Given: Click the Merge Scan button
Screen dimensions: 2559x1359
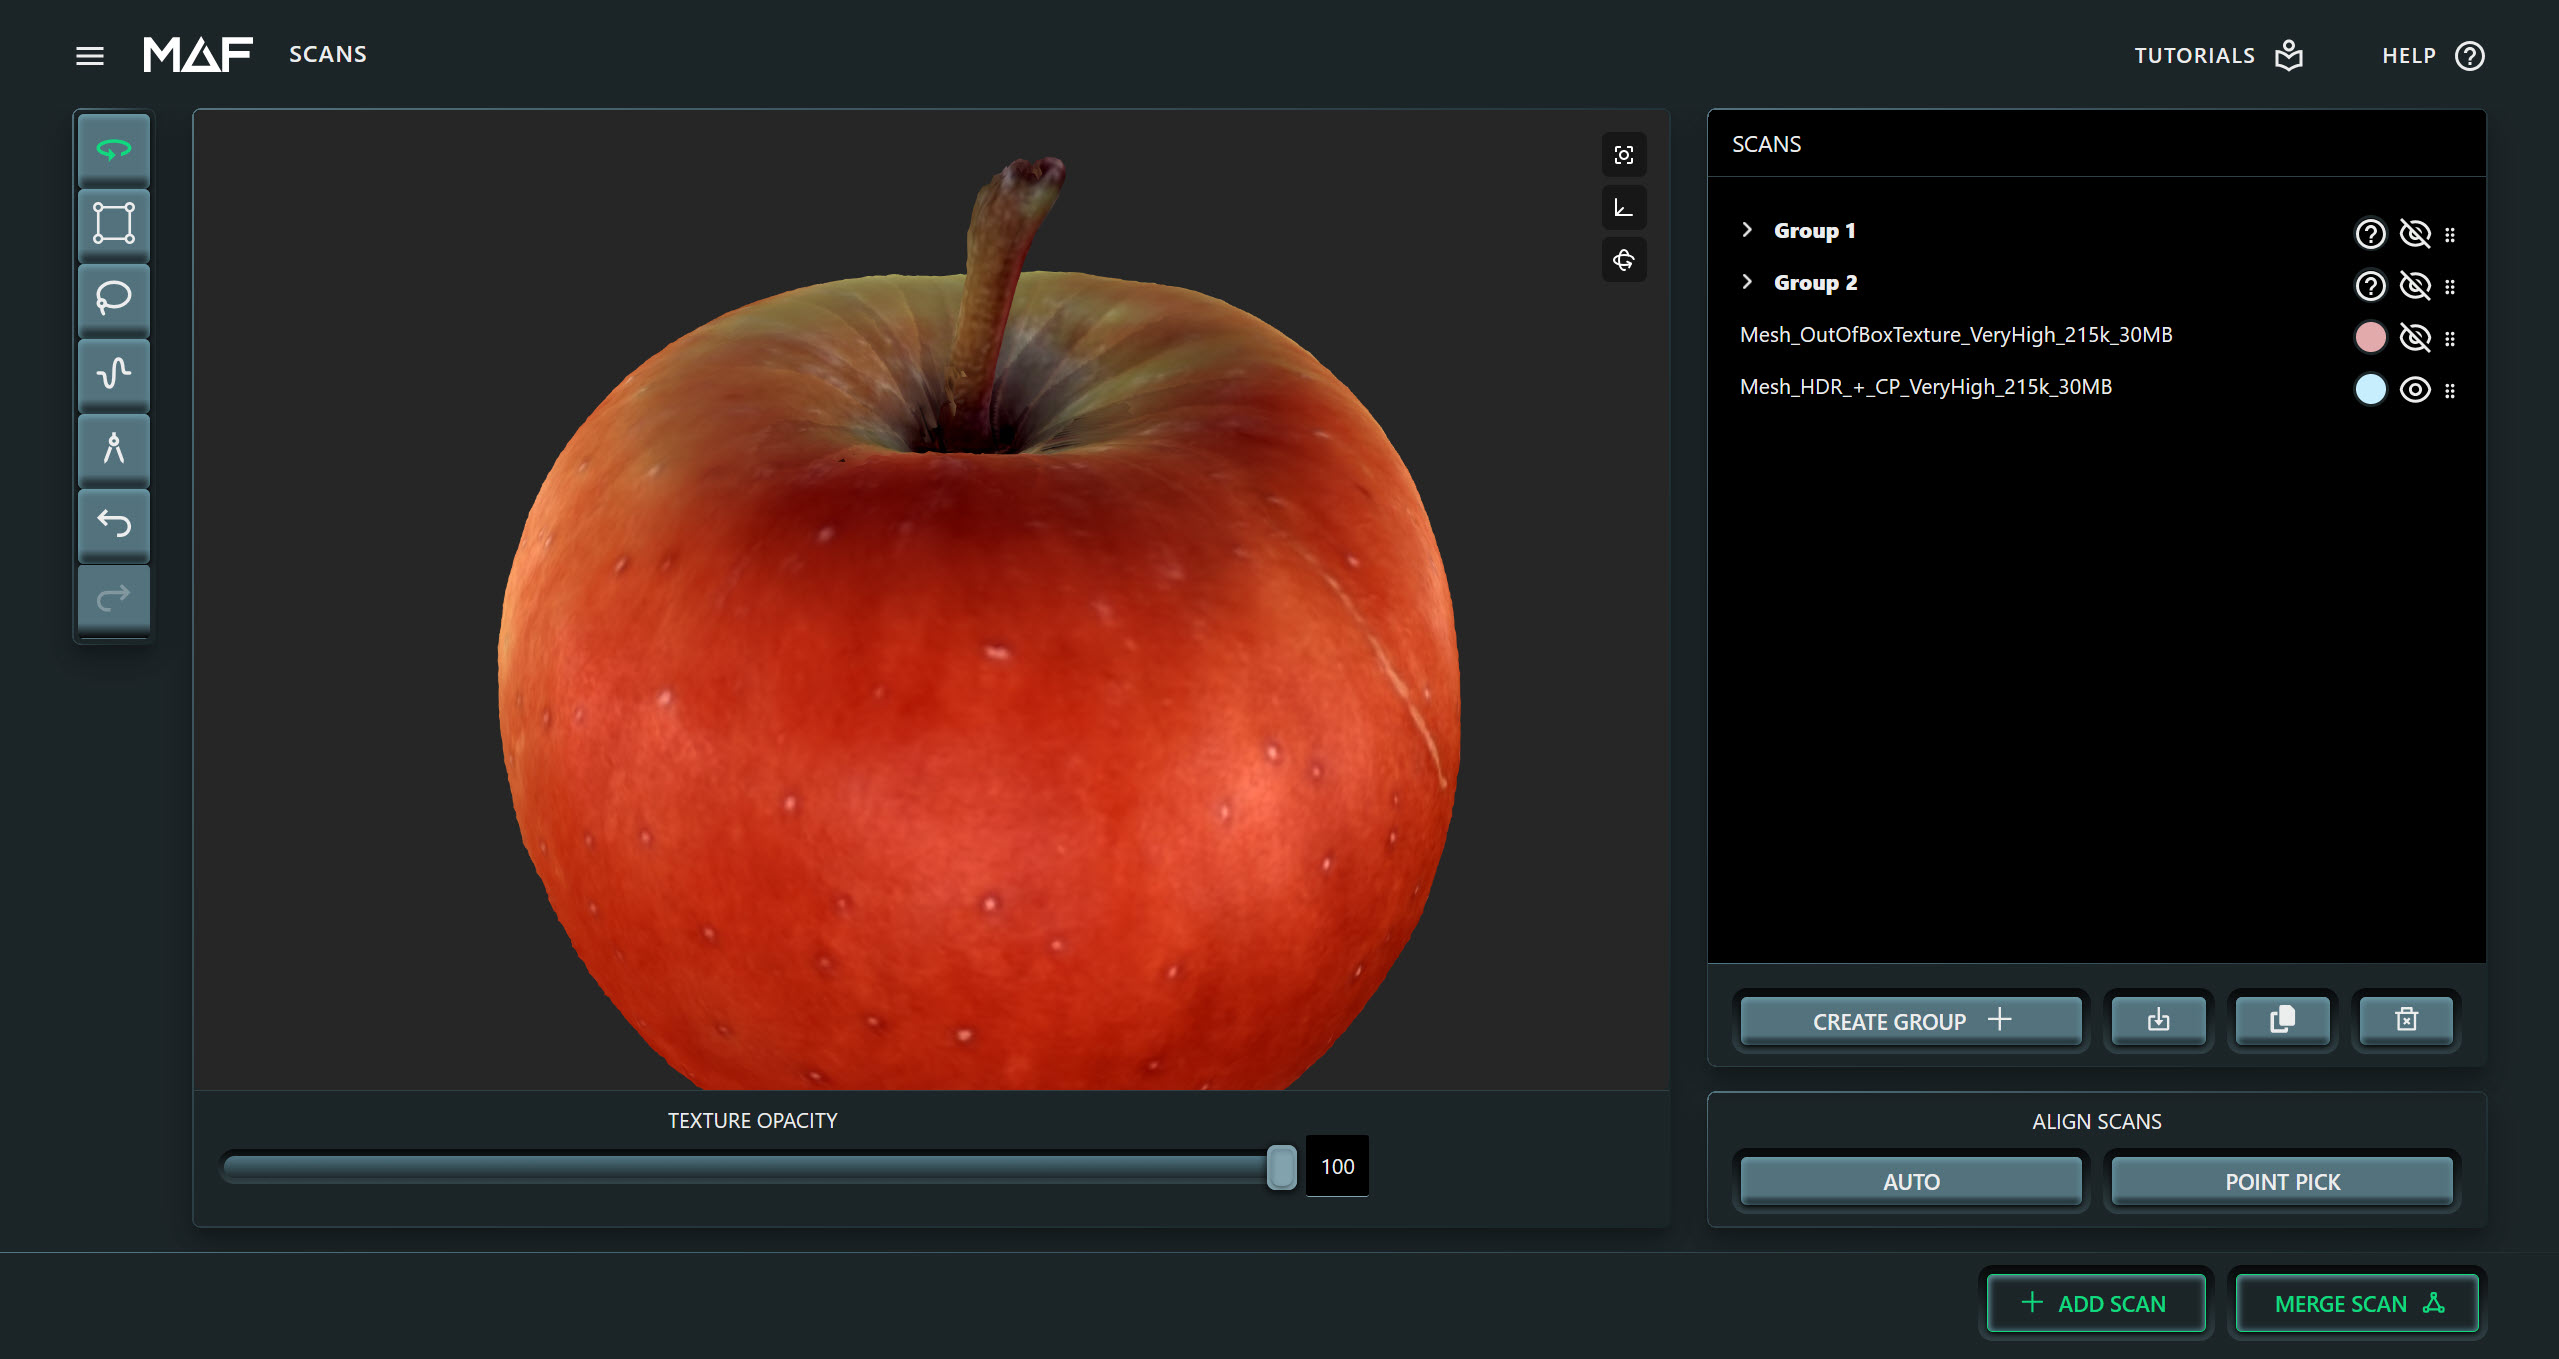Looking at the screenshot, I should tap(2357, 1303).
